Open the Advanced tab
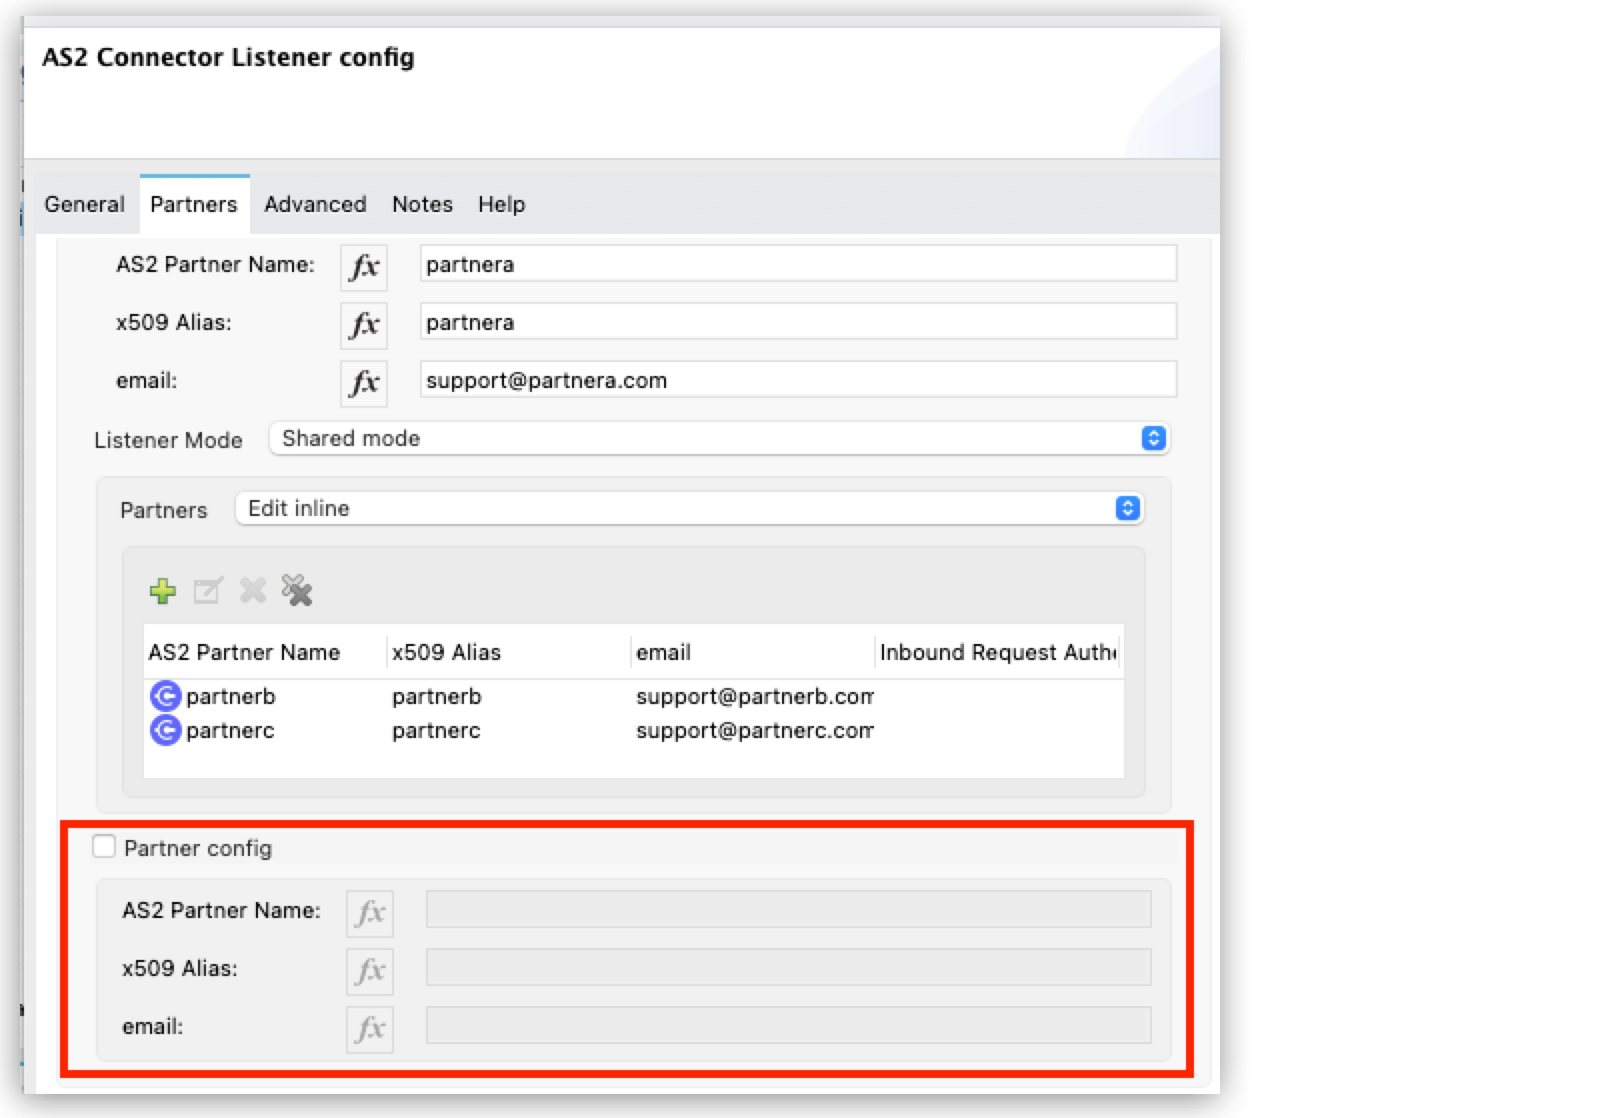Screen dimensions: 1618x1118 315,204
